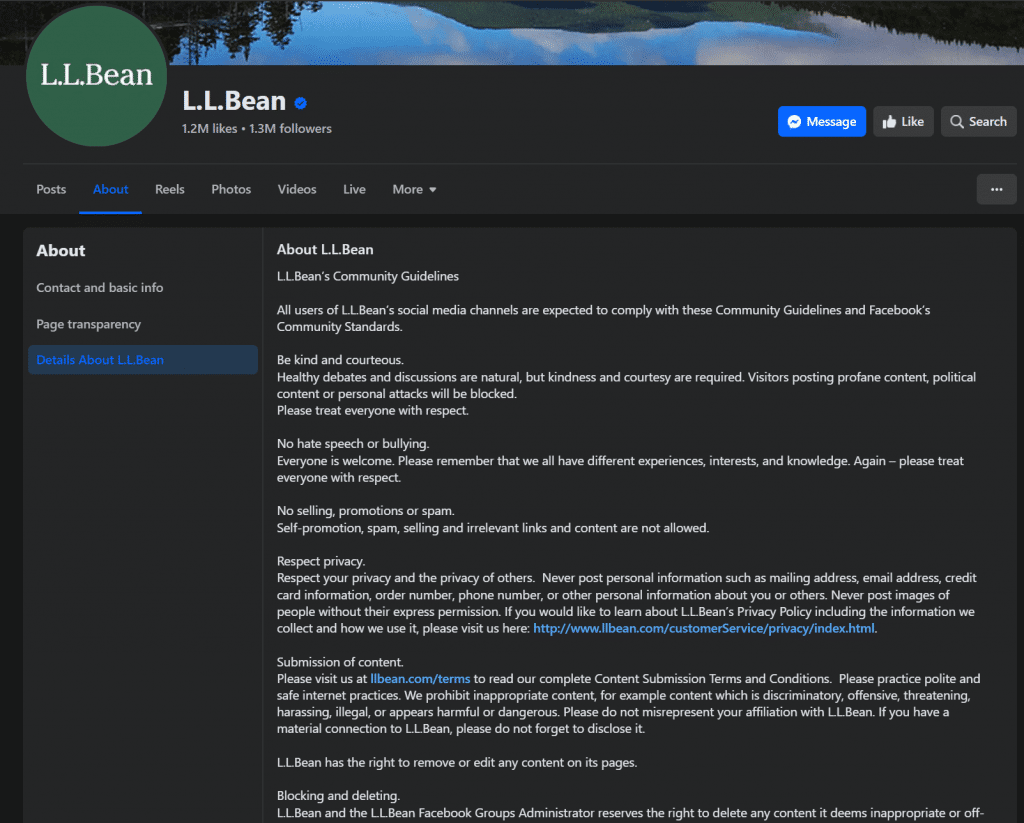Image resolution: width=1024 pixels, height=823 pixels.
Task: Switch to the Live tab
Action: coord(354,189)
